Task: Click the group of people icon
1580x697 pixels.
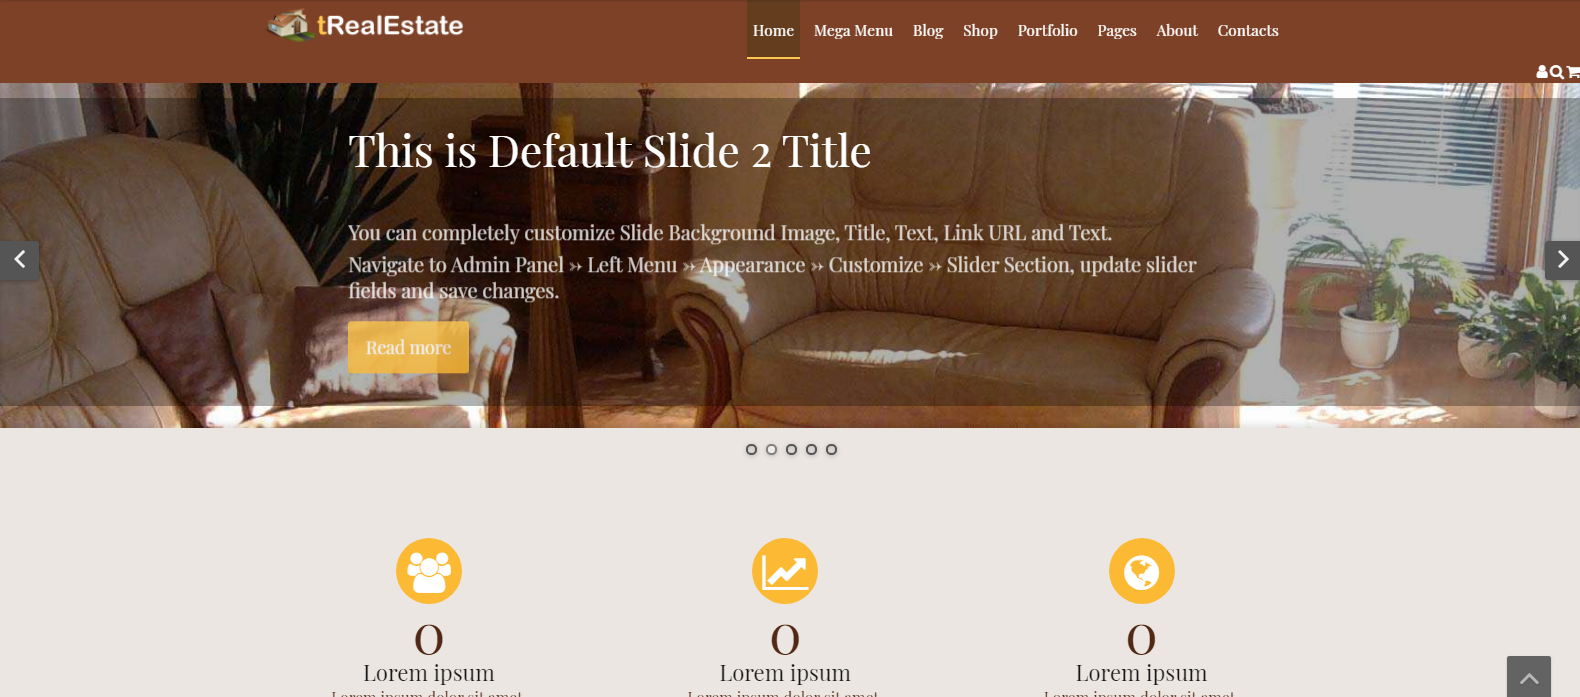Action: [429, 571]
